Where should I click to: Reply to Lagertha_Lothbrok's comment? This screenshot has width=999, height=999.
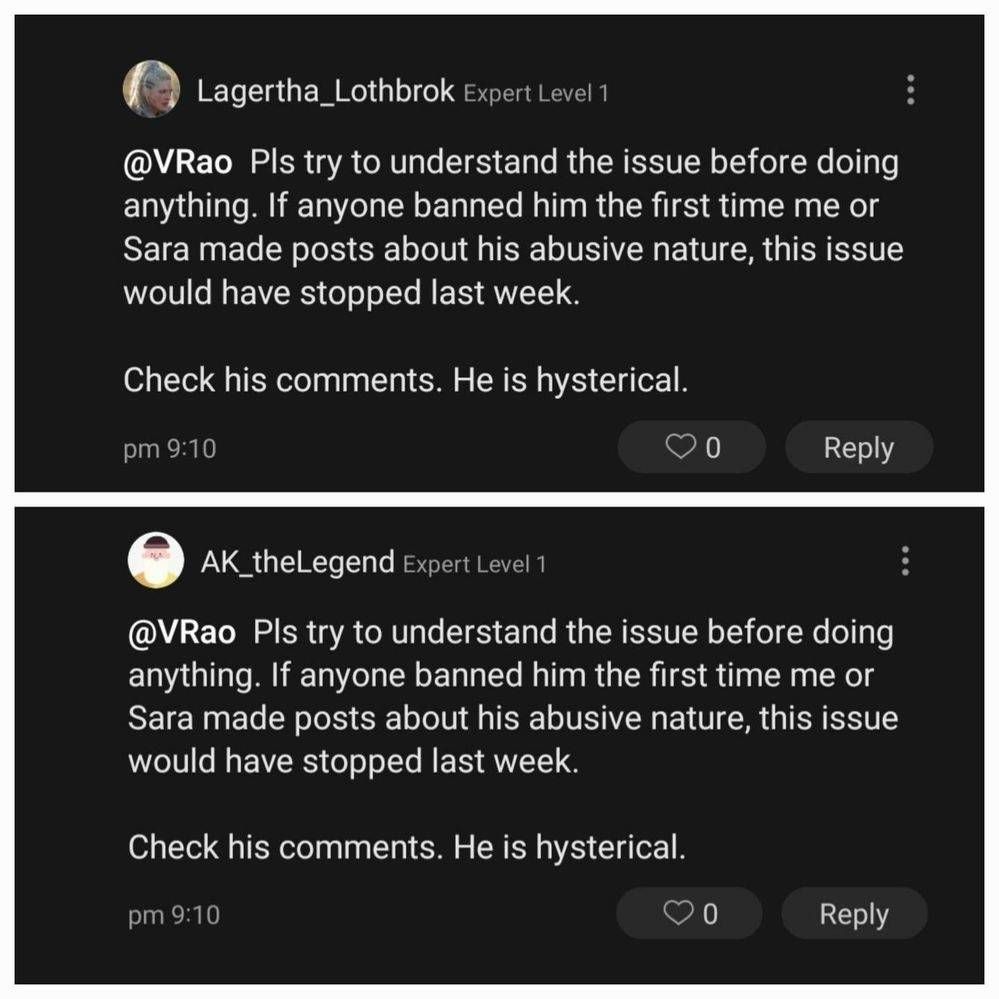click(x=858, y=447)
